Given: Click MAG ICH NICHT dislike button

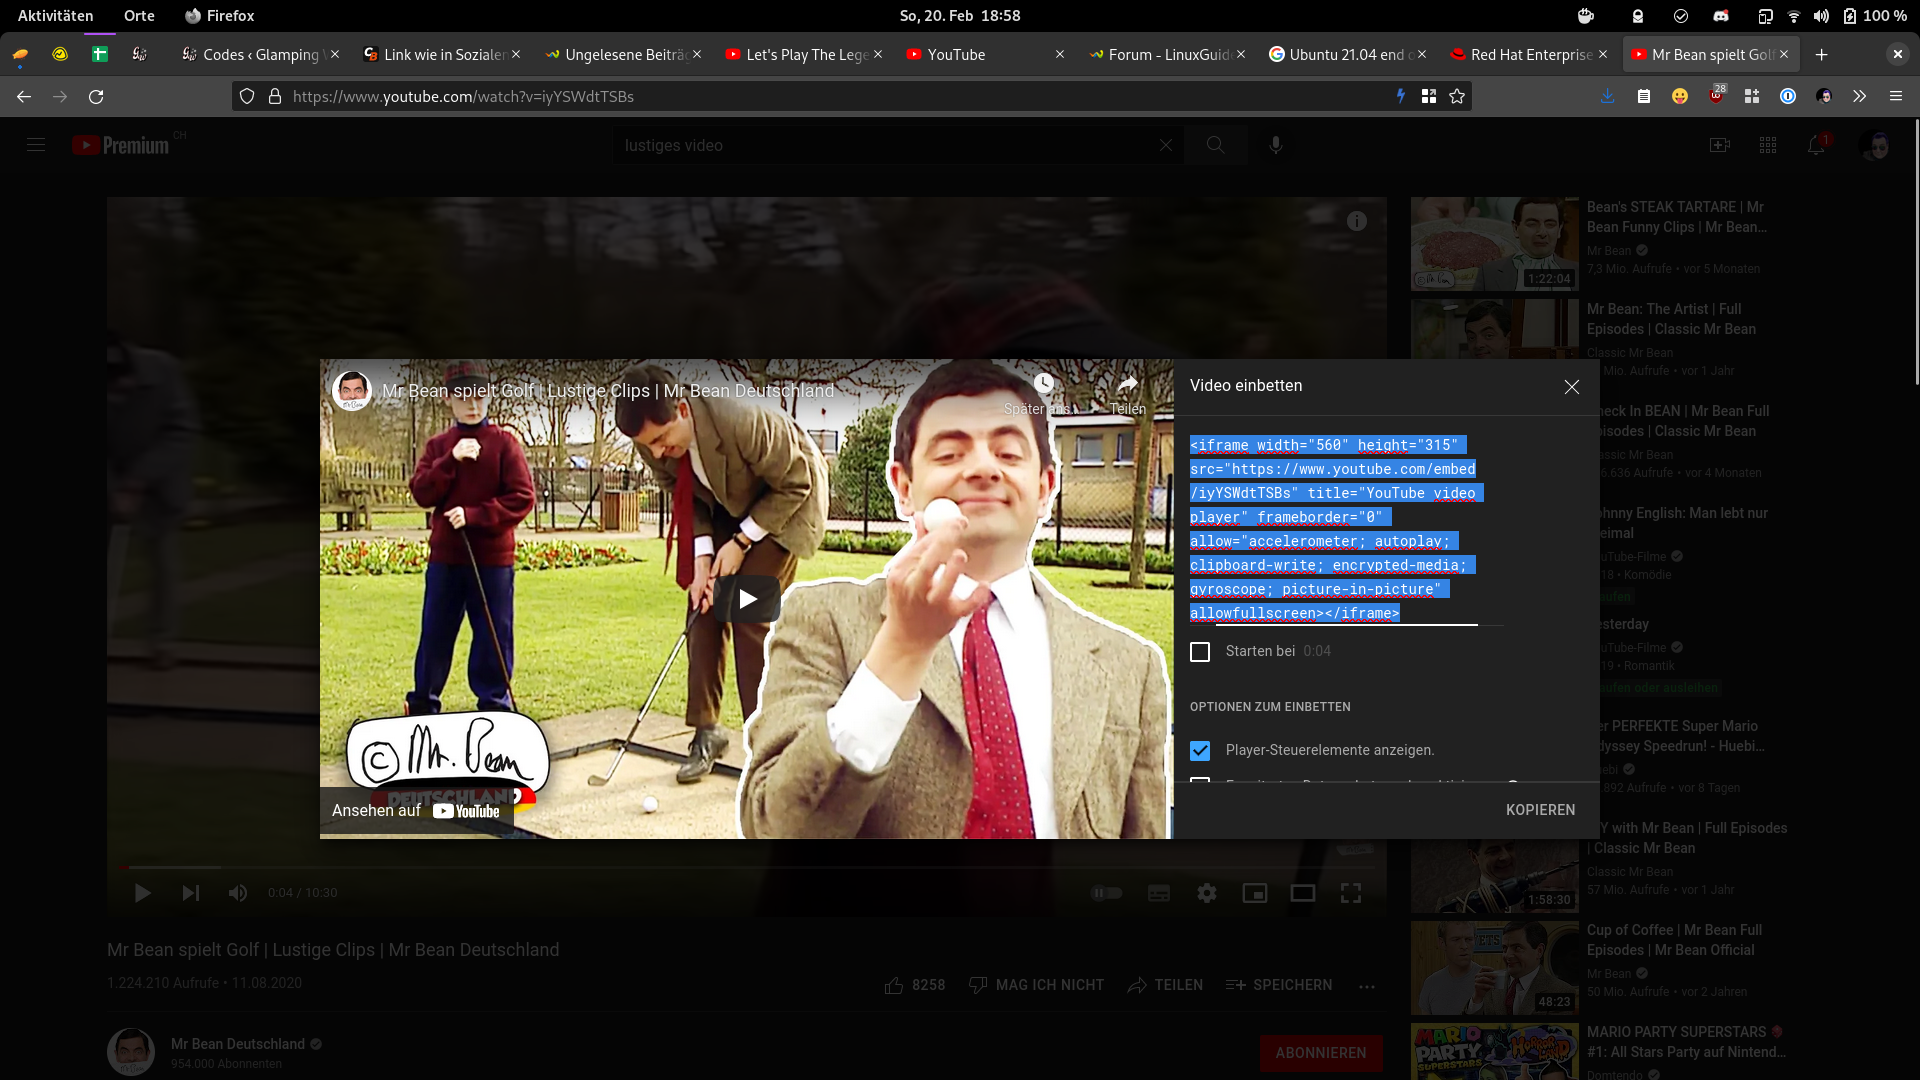Looking at the screenshot, I should coord(1037,986).
